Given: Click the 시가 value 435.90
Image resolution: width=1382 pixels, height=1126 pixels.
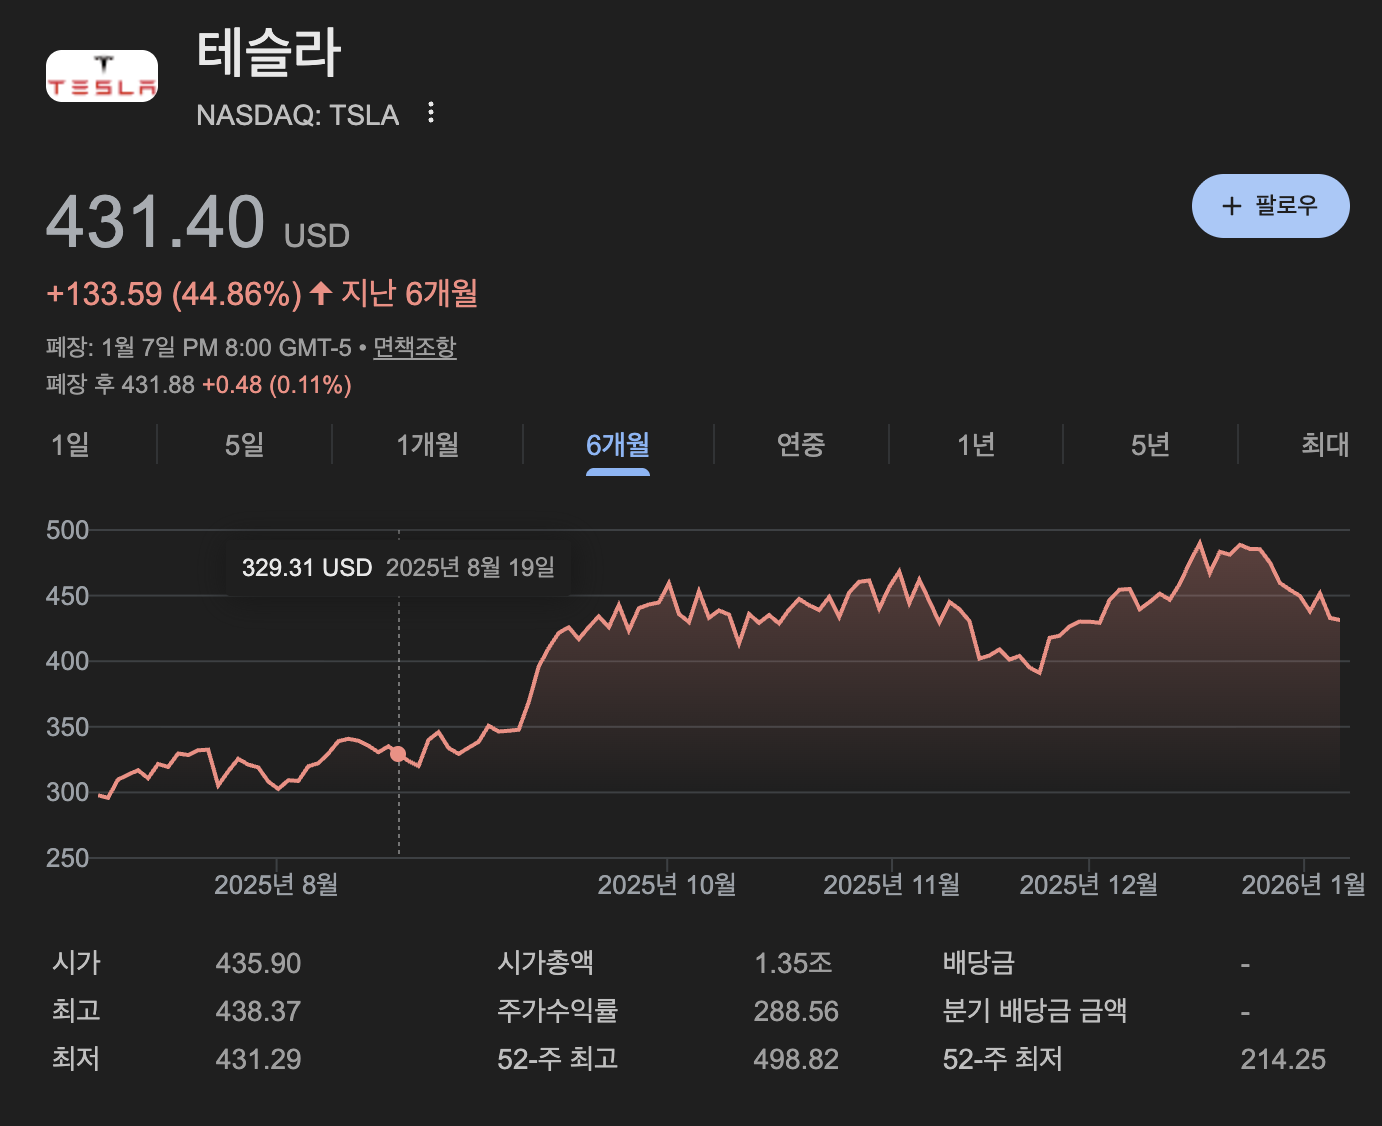Looking at the screenshot, I should 258,963.
